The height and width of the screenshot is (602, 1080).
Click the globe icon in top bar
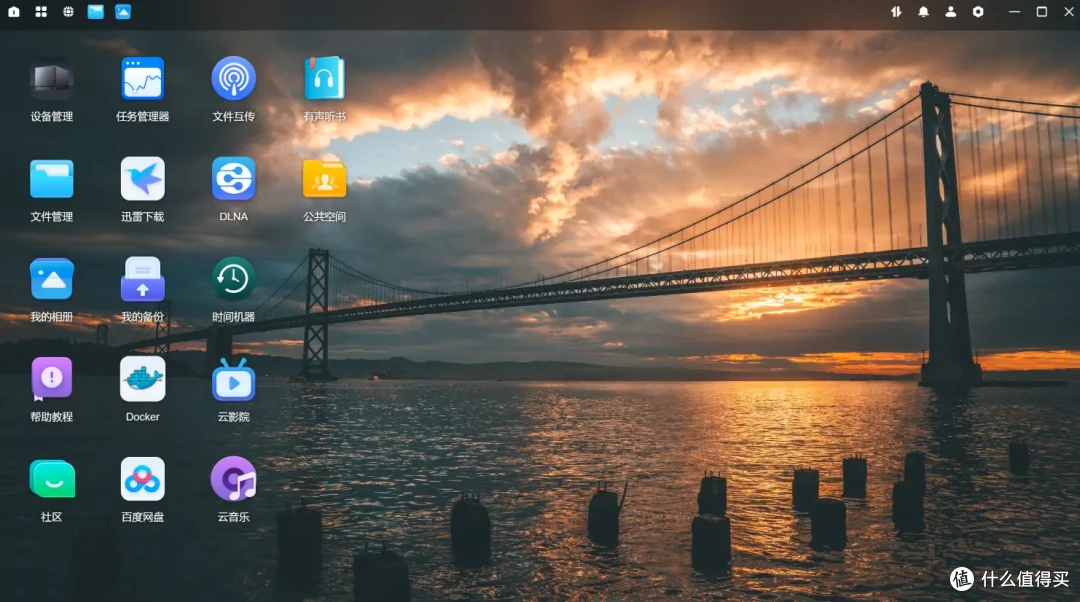[68, 12]
